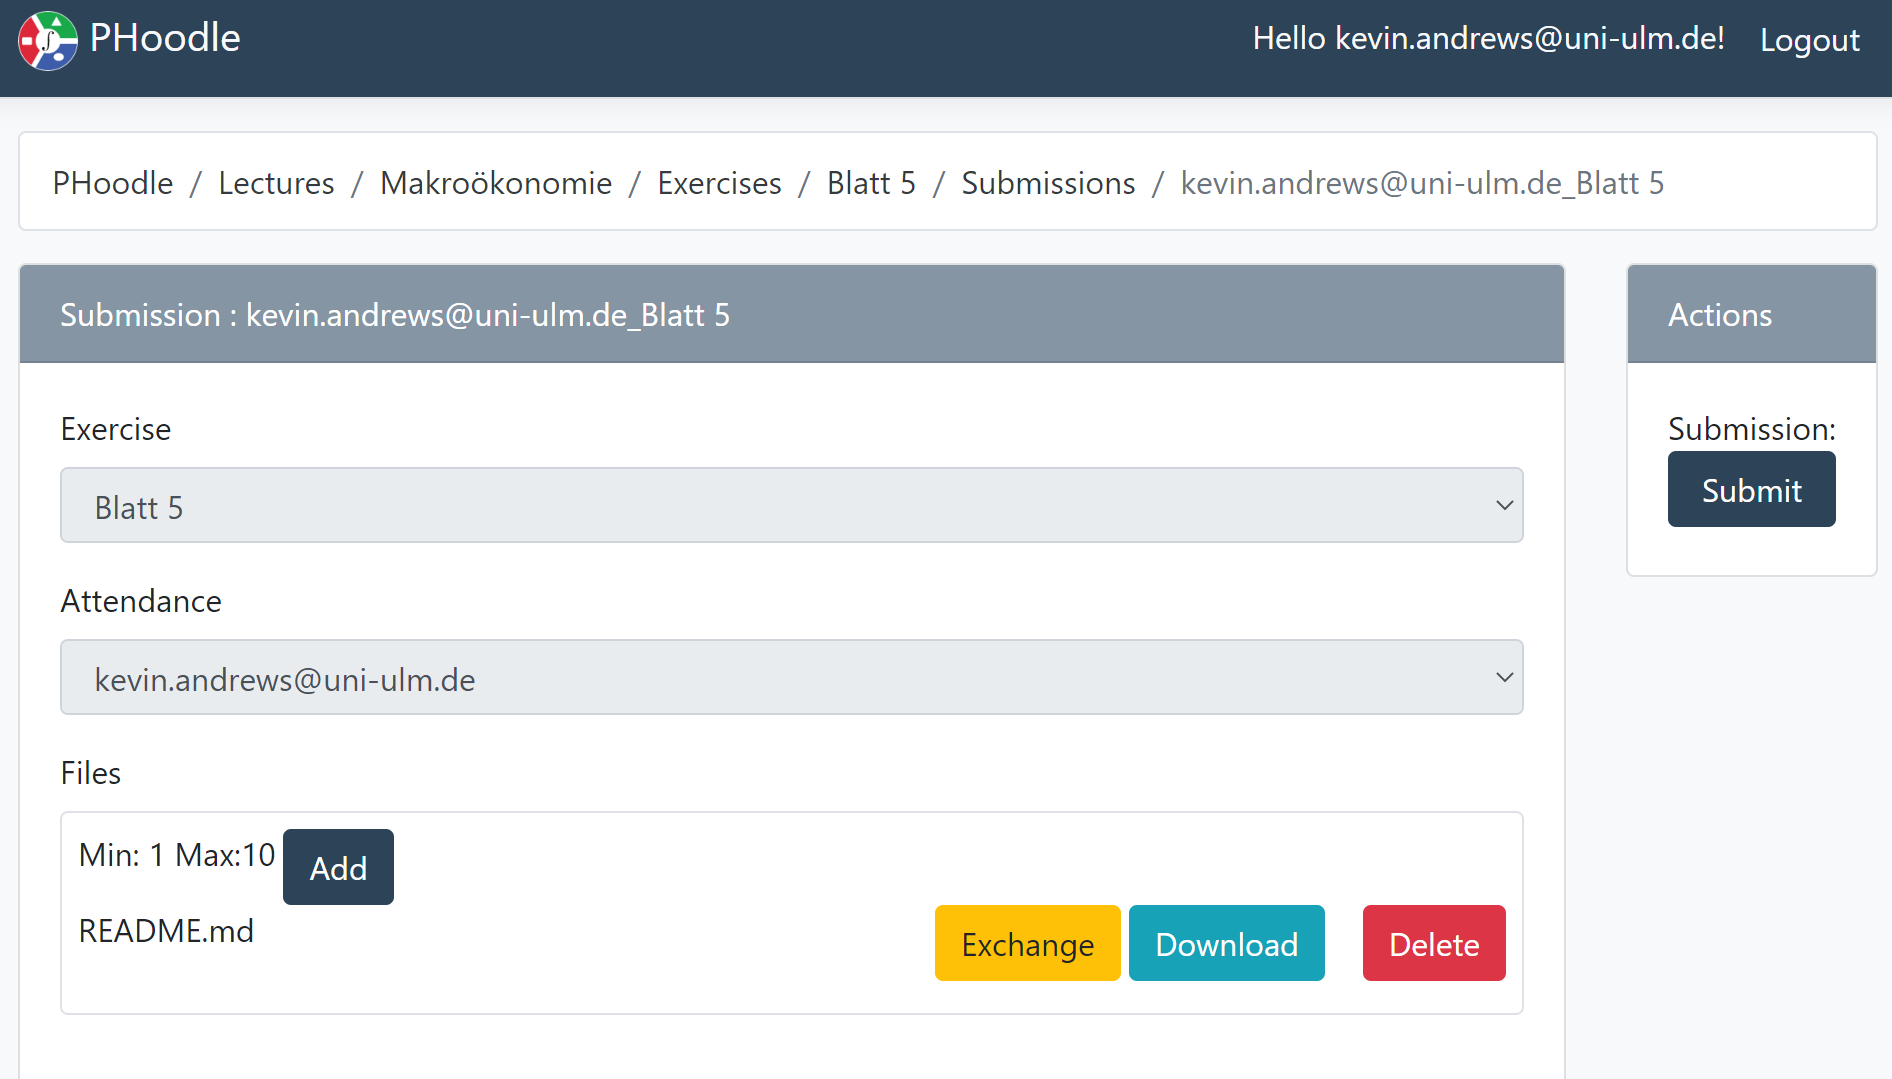Open the PHoodle brand title link
This screenshot has height=1079, width=1892.
(165, 38)
